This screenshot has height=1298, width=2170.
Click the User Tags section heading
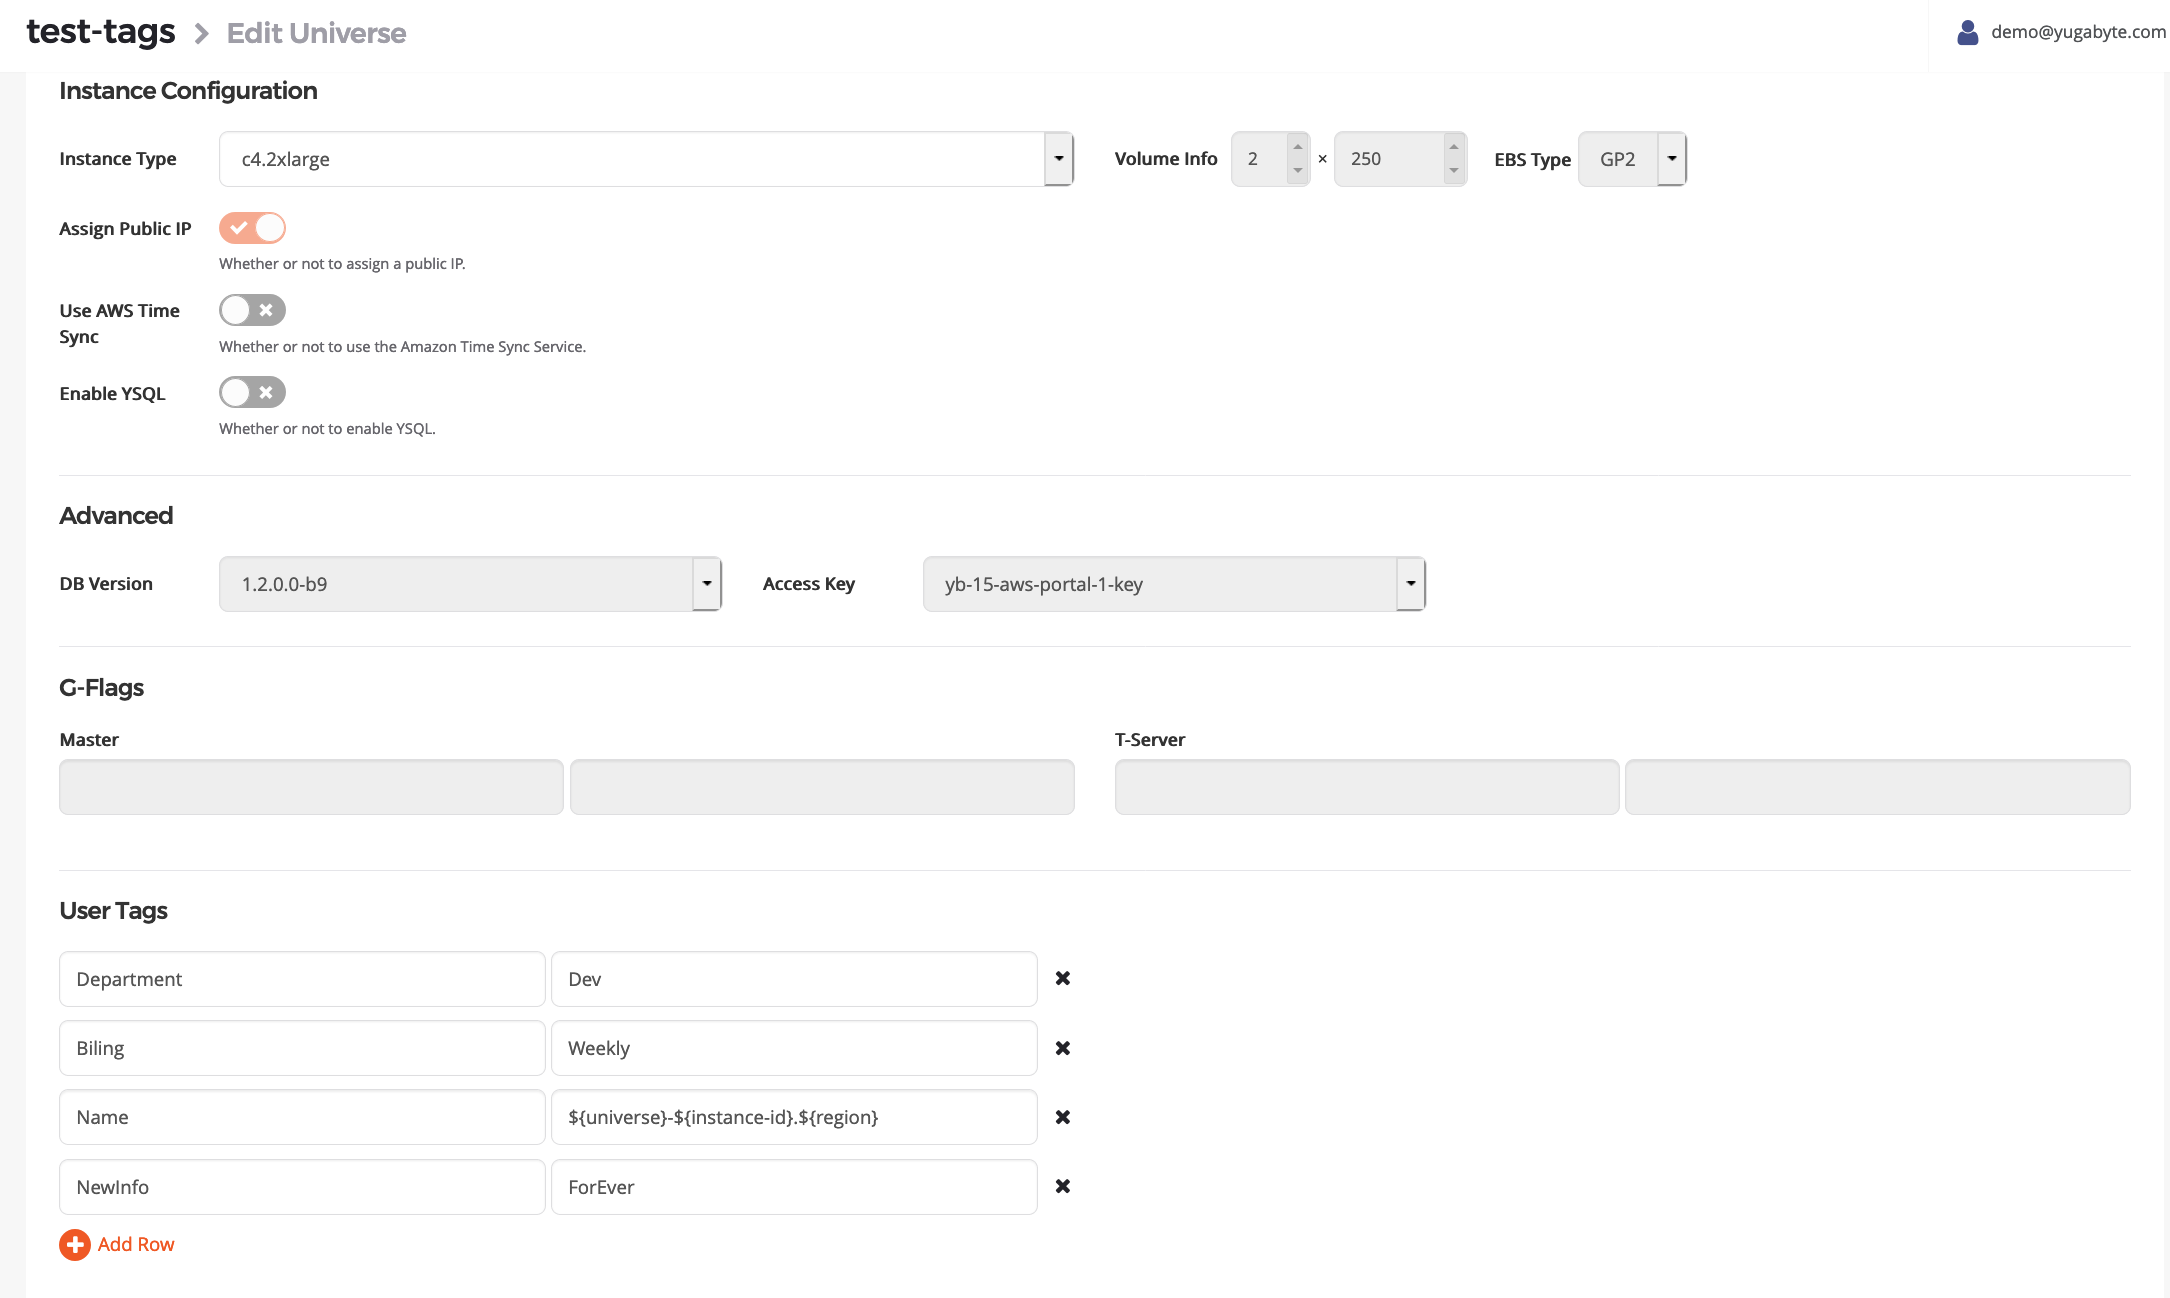click(113, 911)
